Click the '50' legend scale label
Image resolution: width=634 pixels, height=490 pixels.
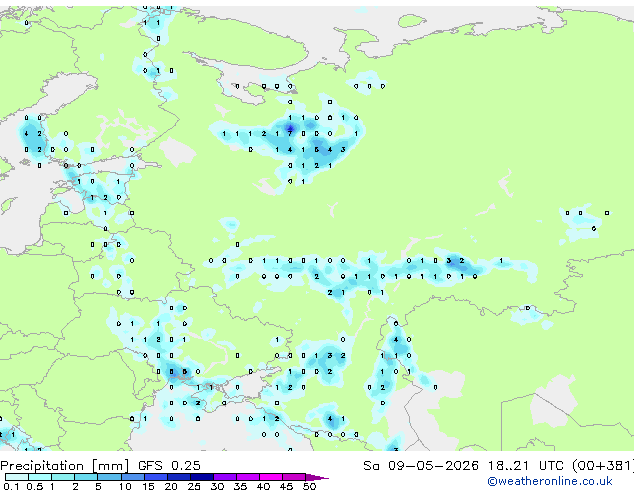tap(309, 486)
